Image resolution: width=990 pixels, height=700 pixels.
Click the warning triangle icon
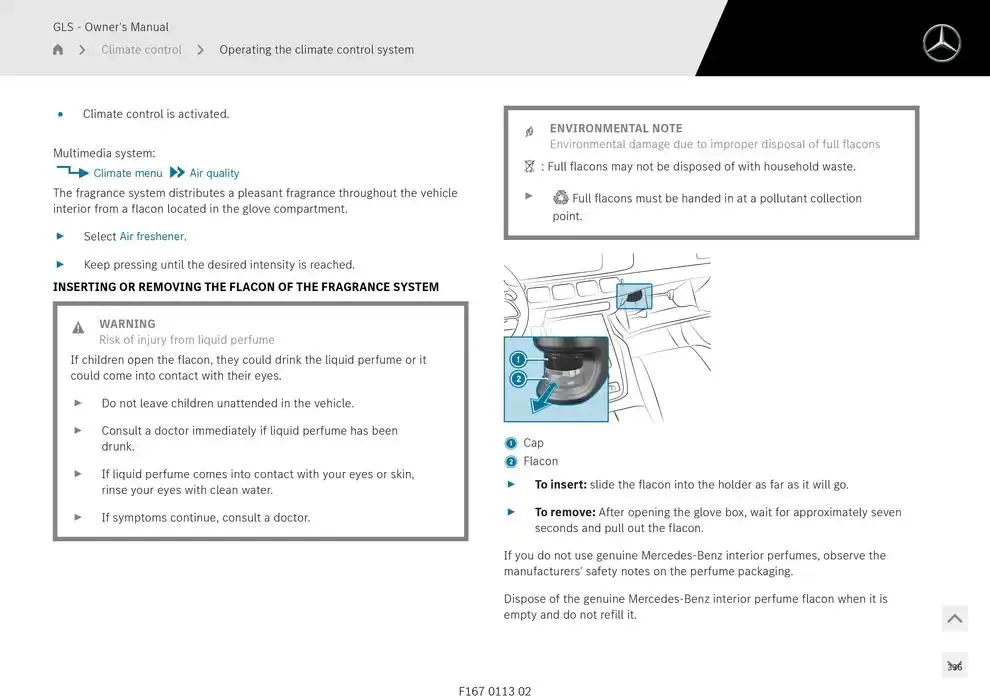(78, 328)
